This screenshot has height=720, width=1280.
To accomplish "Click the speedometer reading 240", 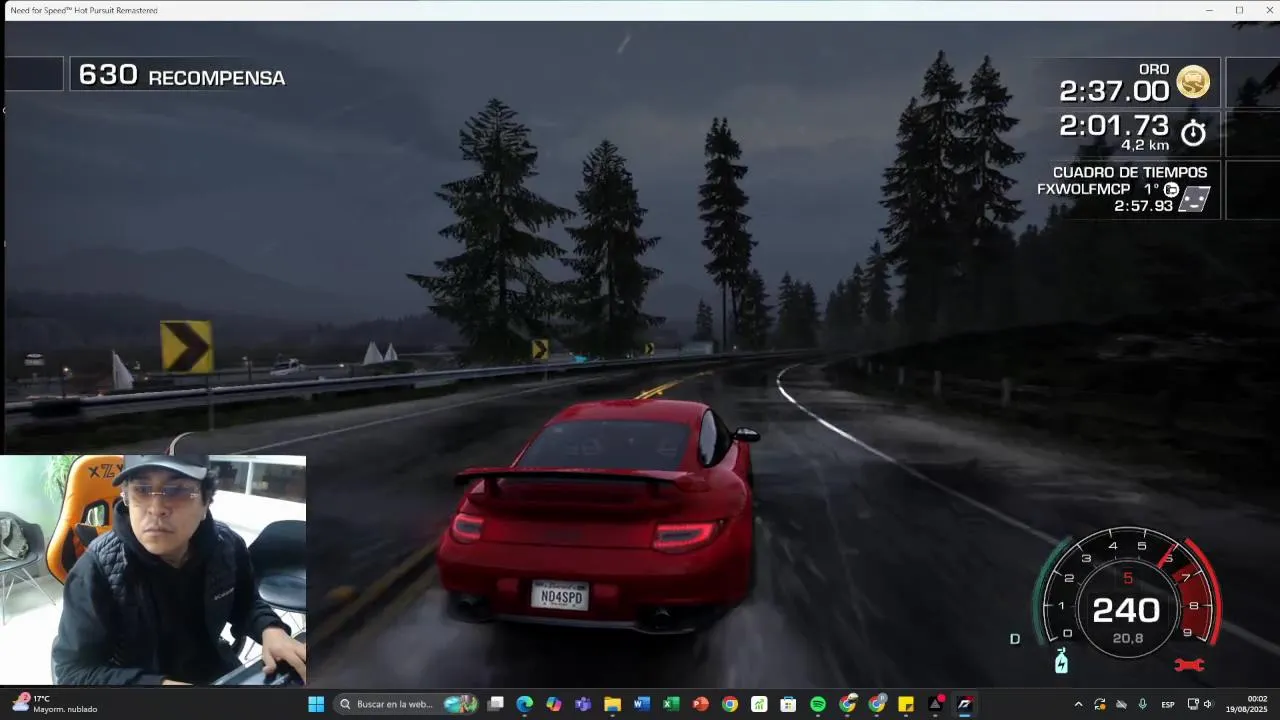I will 1126,610.
